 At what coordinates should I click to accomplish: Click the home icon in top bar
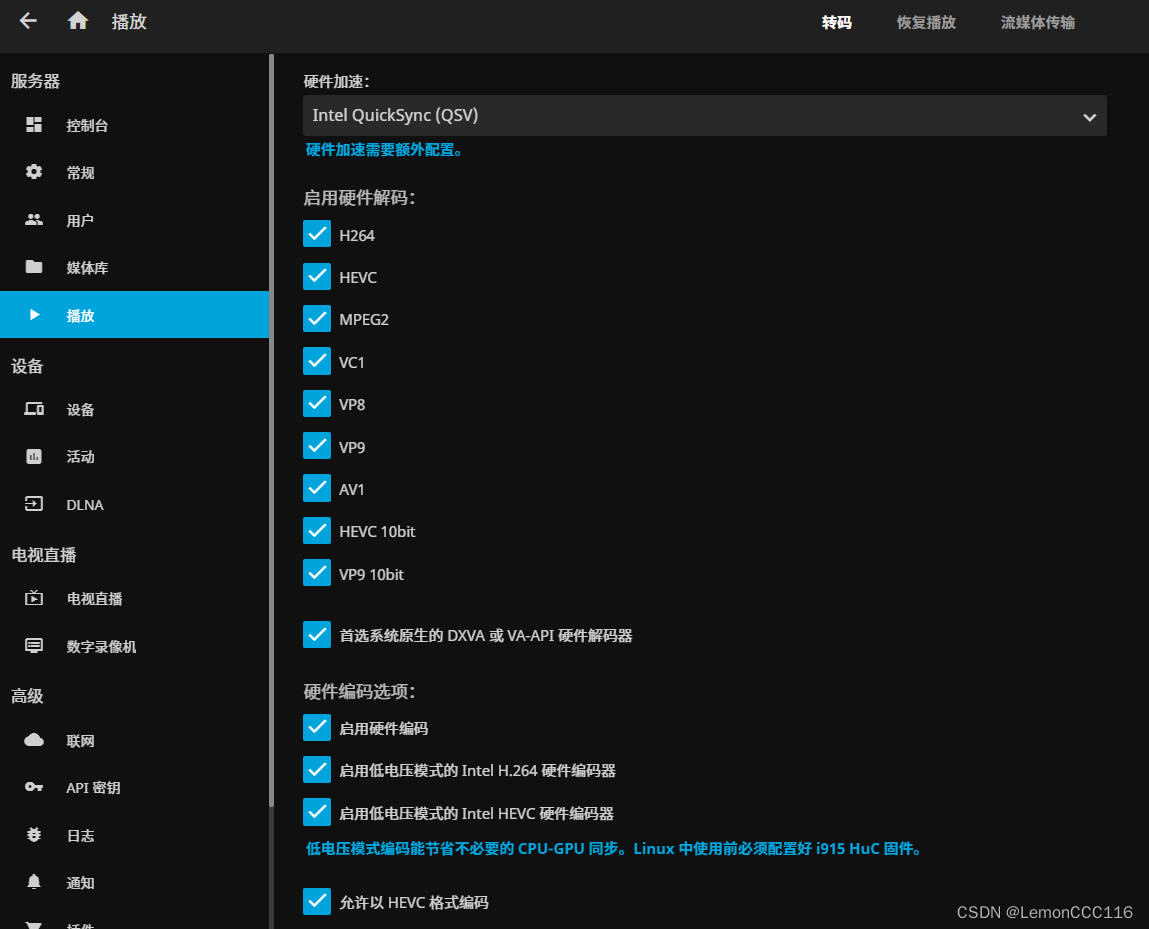coord(77,20)
